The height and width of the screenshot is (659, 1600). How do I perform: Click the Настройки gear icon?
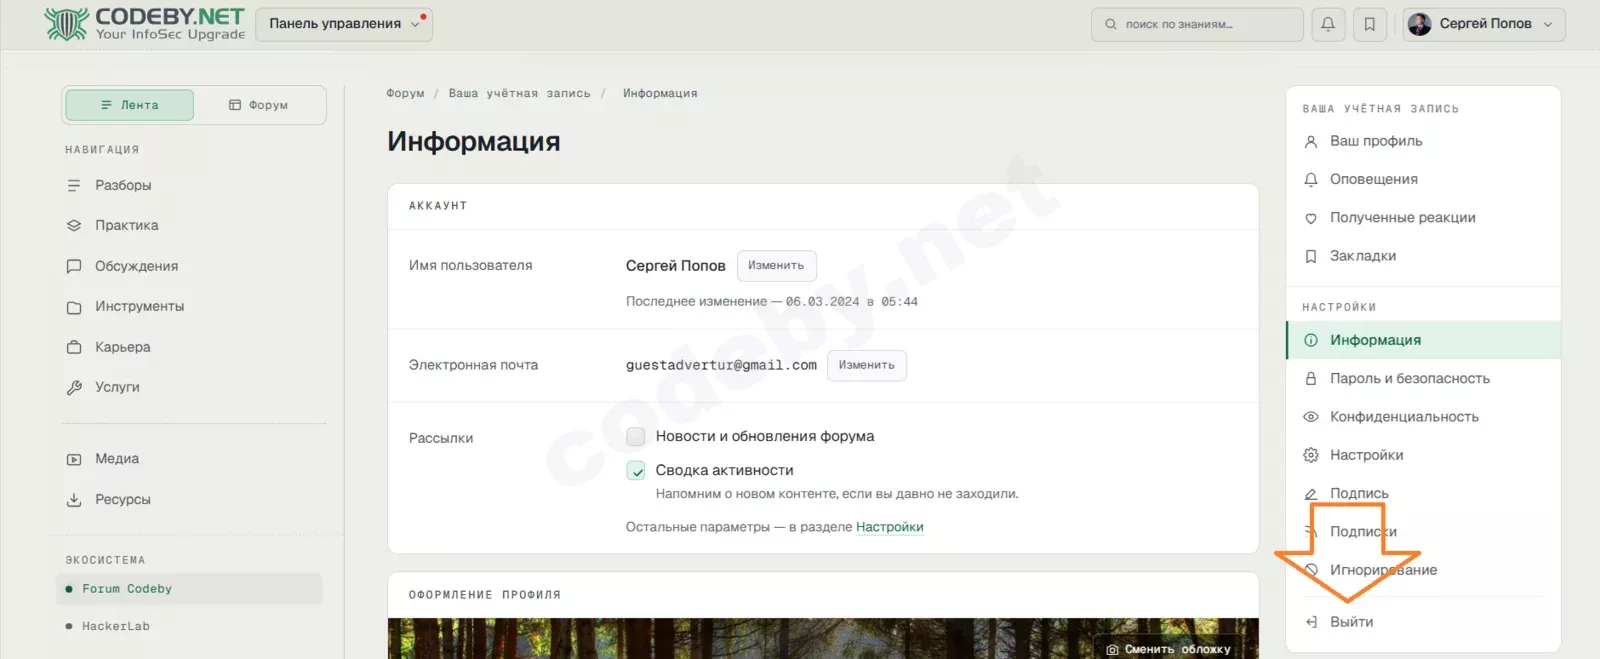(x=1311, y=455)
